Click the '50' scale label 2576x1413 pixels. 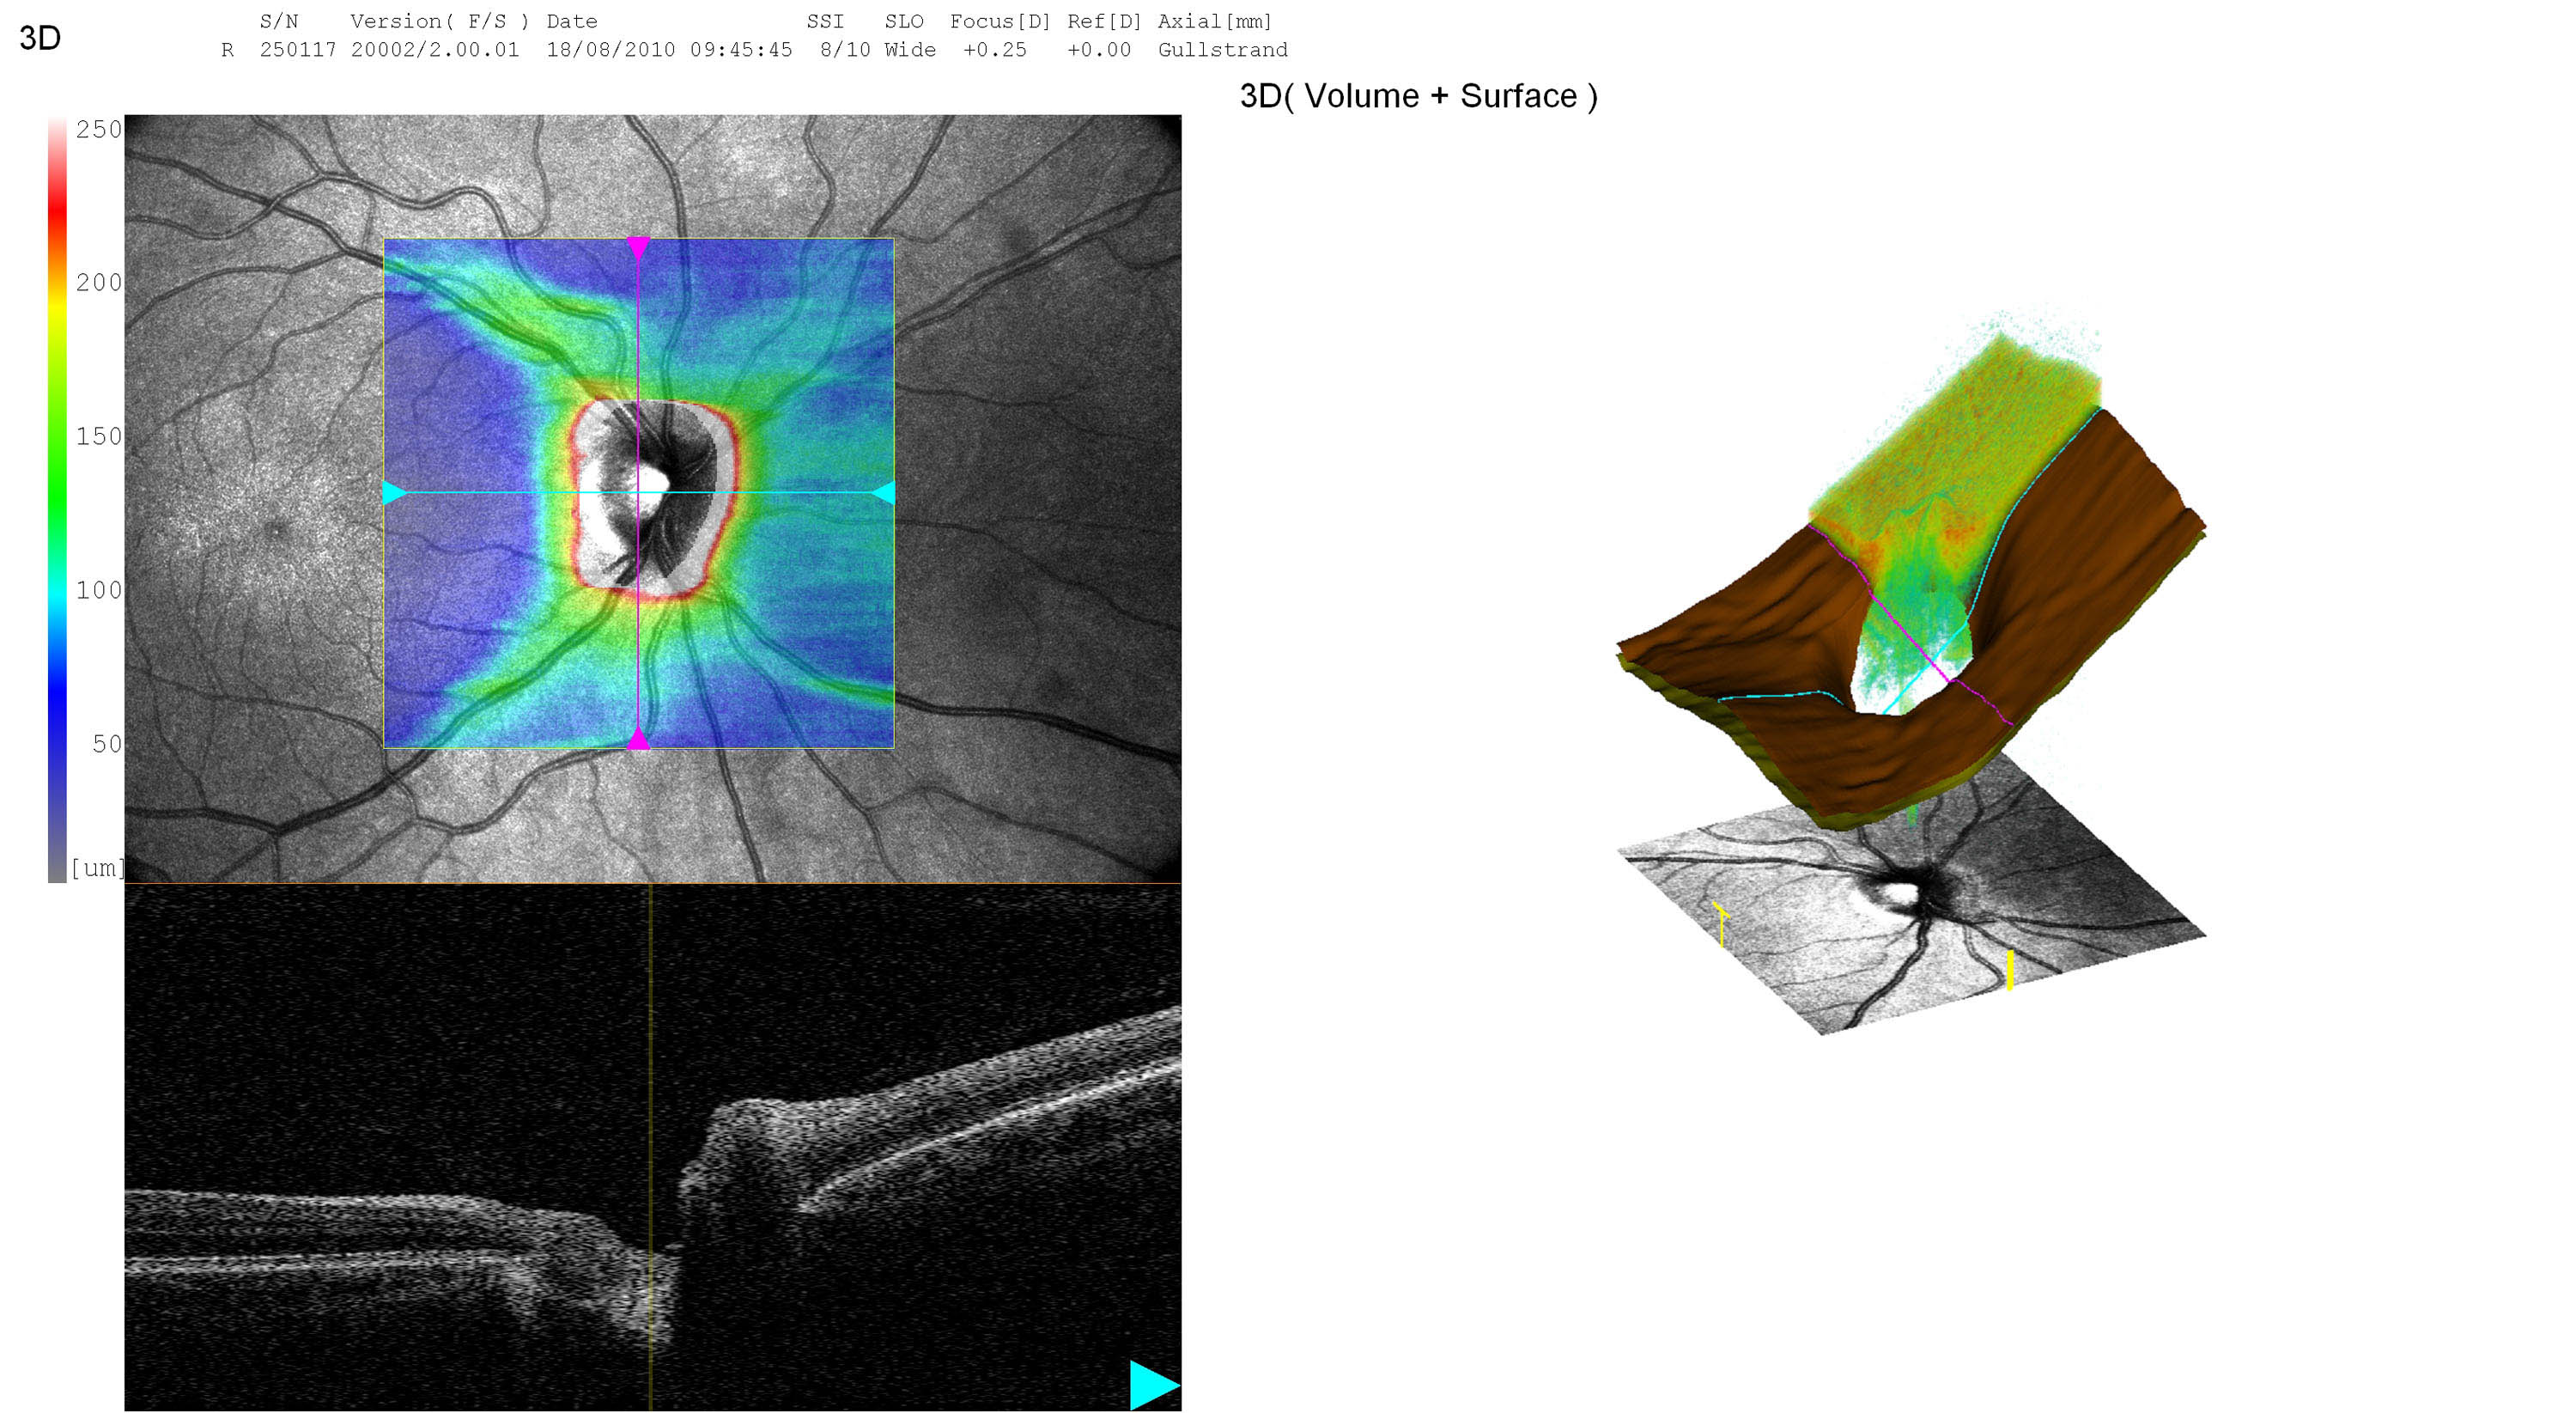coord(107,744)
